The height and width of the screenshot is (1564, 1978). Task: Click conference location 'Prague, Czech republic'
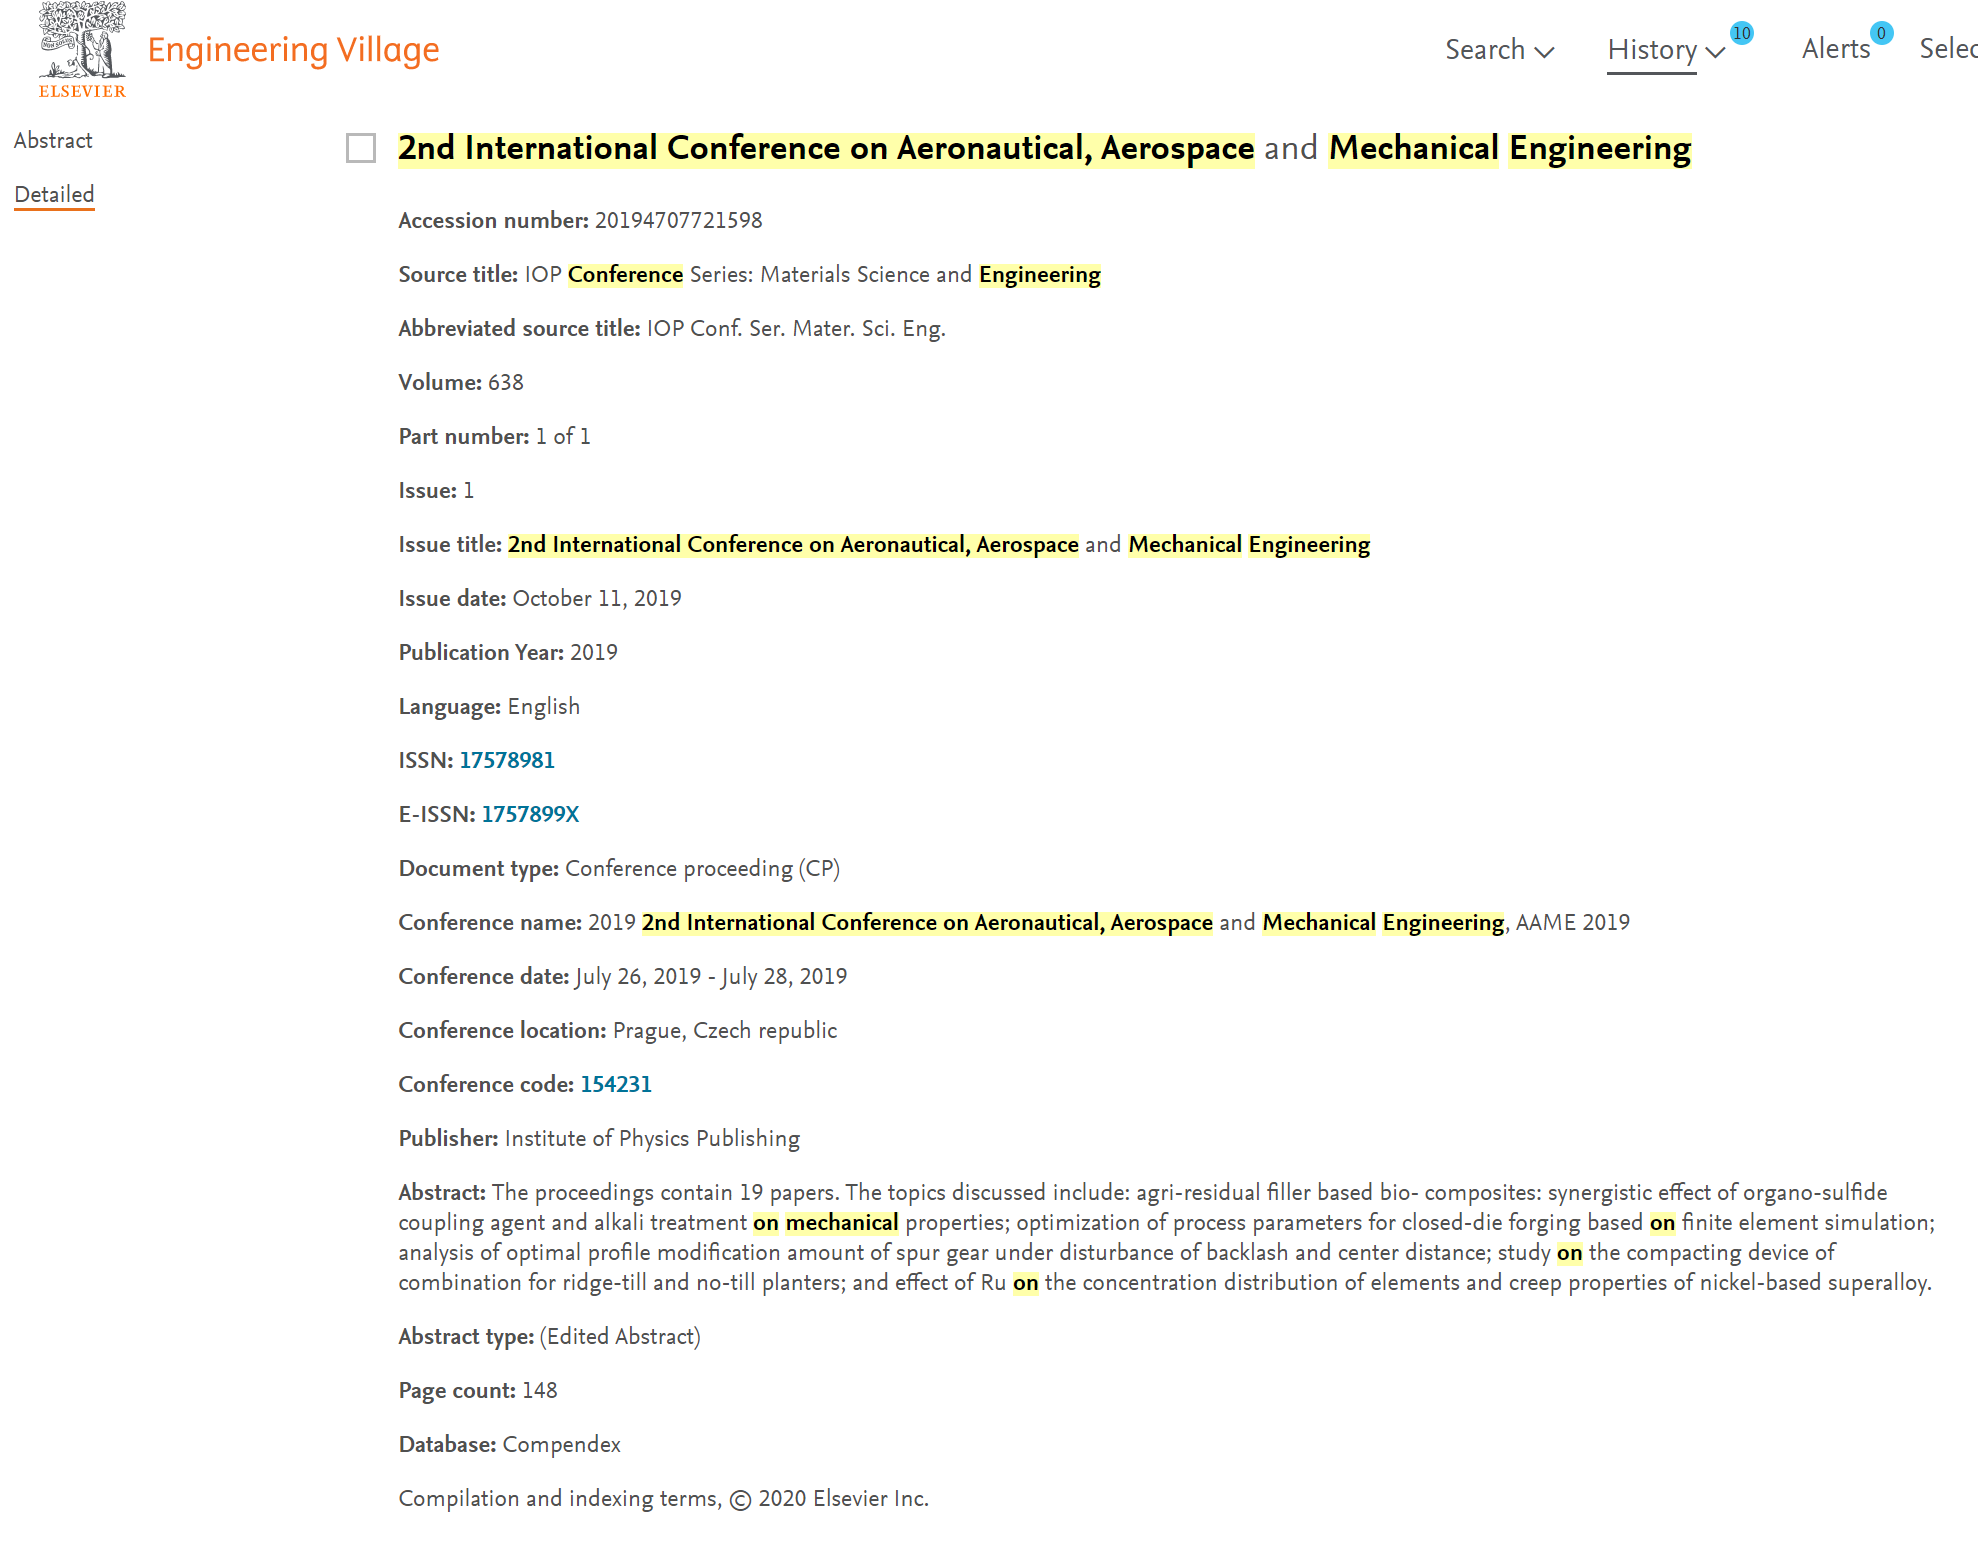coord(725,1030)
